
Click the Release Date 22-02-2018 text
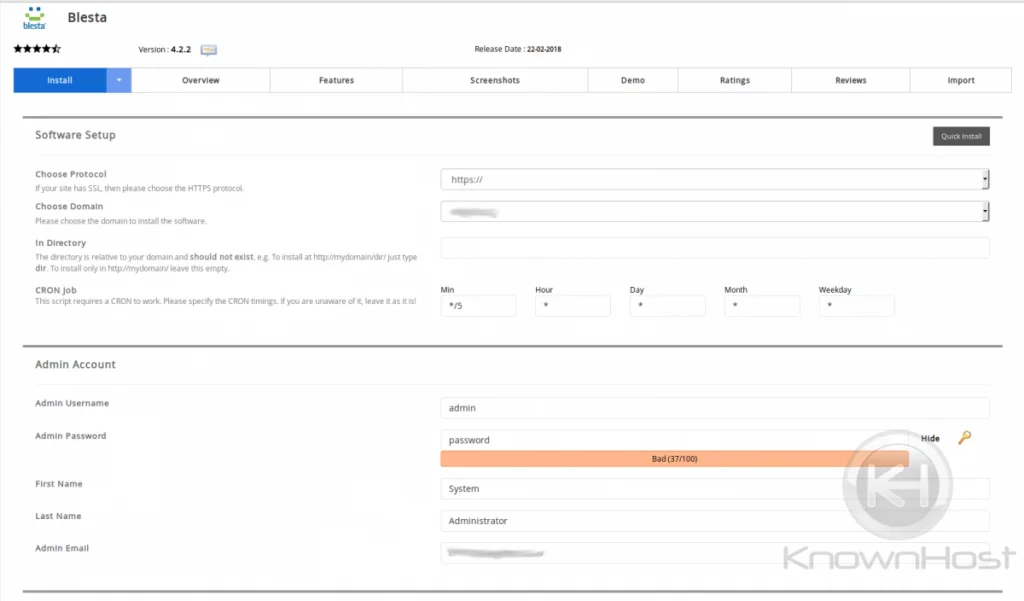tap(518, 49)
